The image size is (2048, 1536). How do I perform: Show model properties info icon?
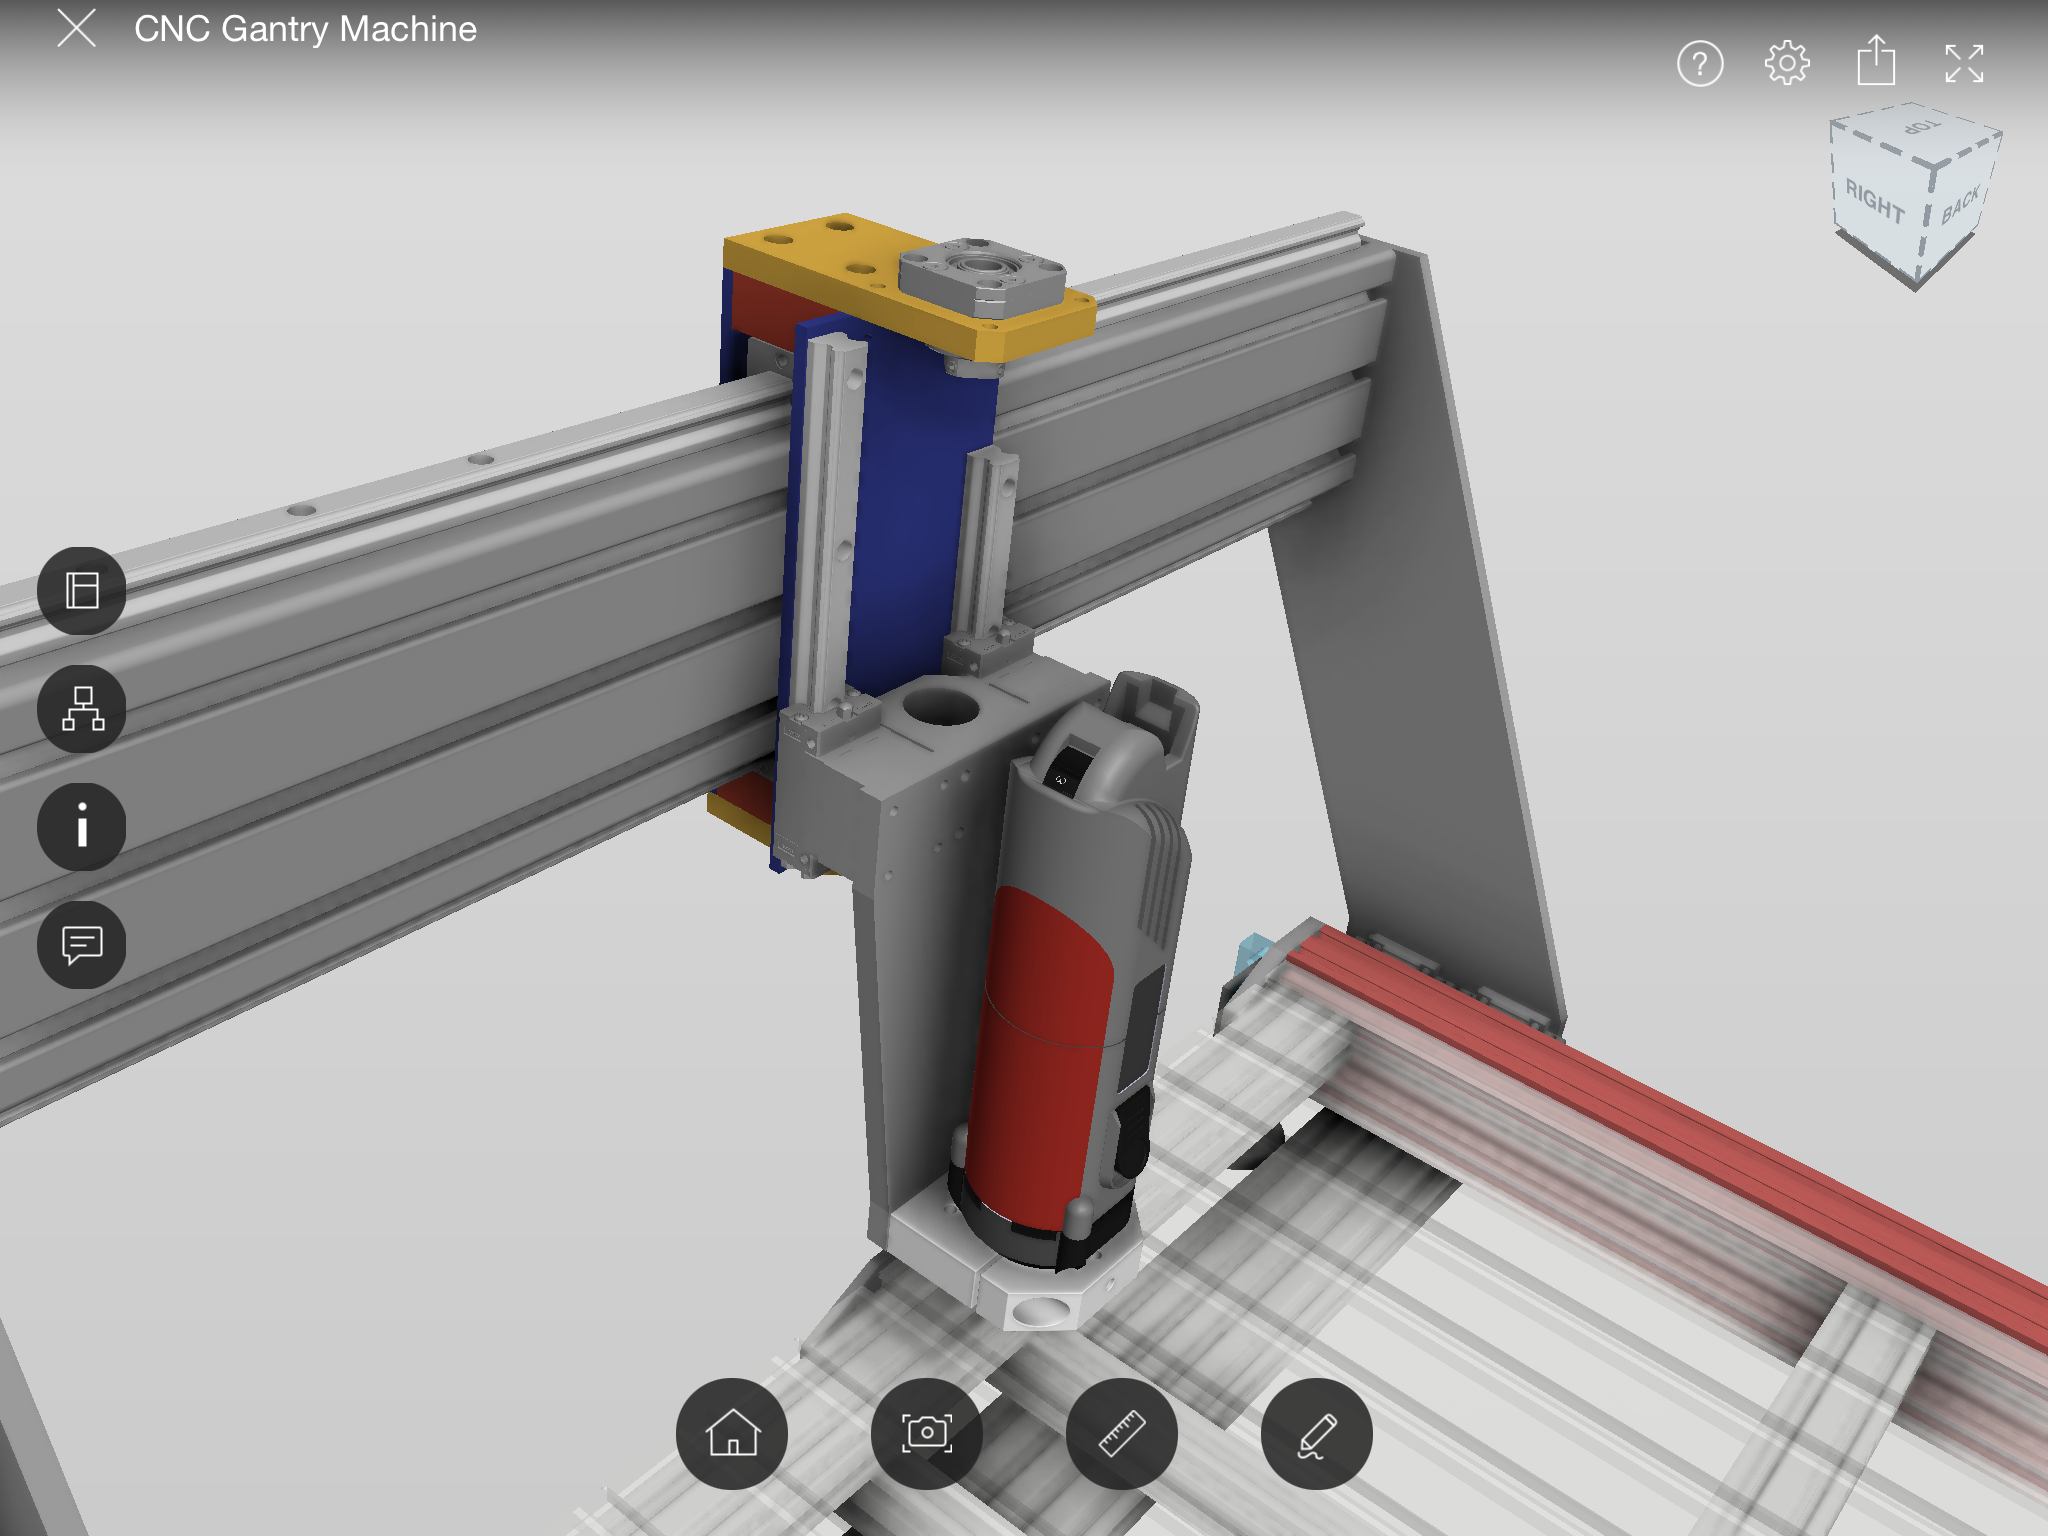point(82,826)
